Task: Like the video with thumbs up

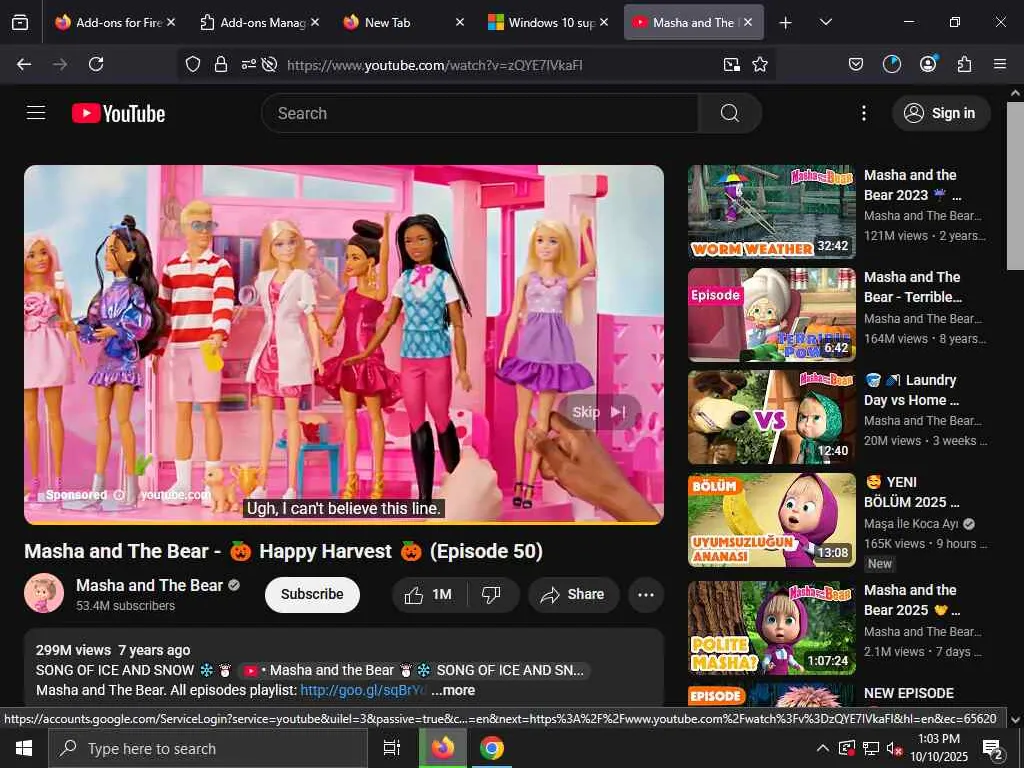Action: [x=429, y=595]
